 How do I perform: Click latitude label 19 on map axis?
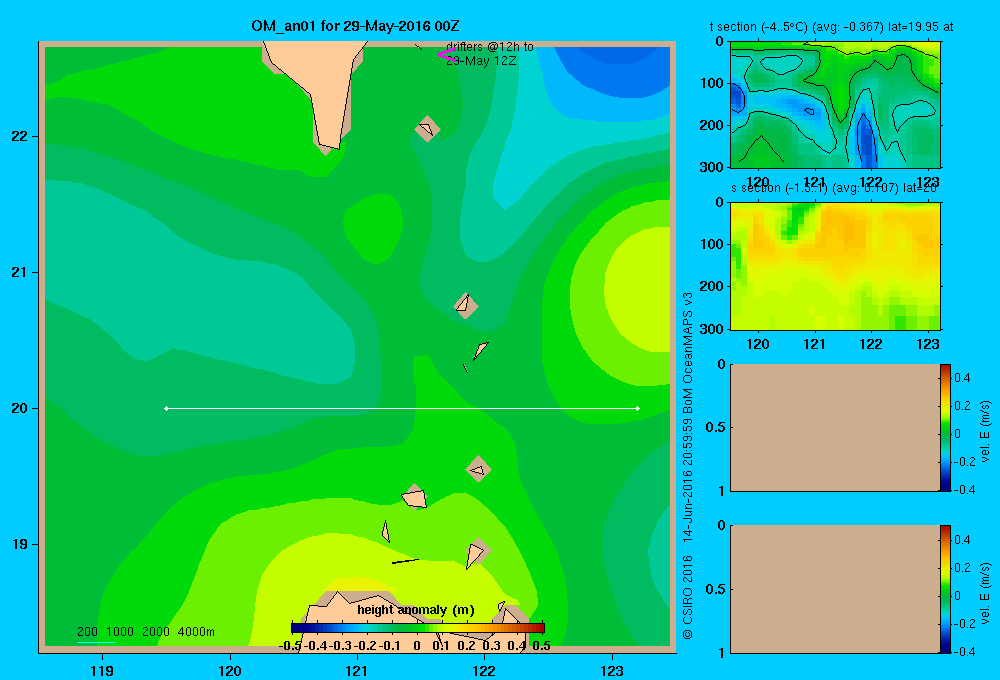pyautogui.click(x=20, y=544)
